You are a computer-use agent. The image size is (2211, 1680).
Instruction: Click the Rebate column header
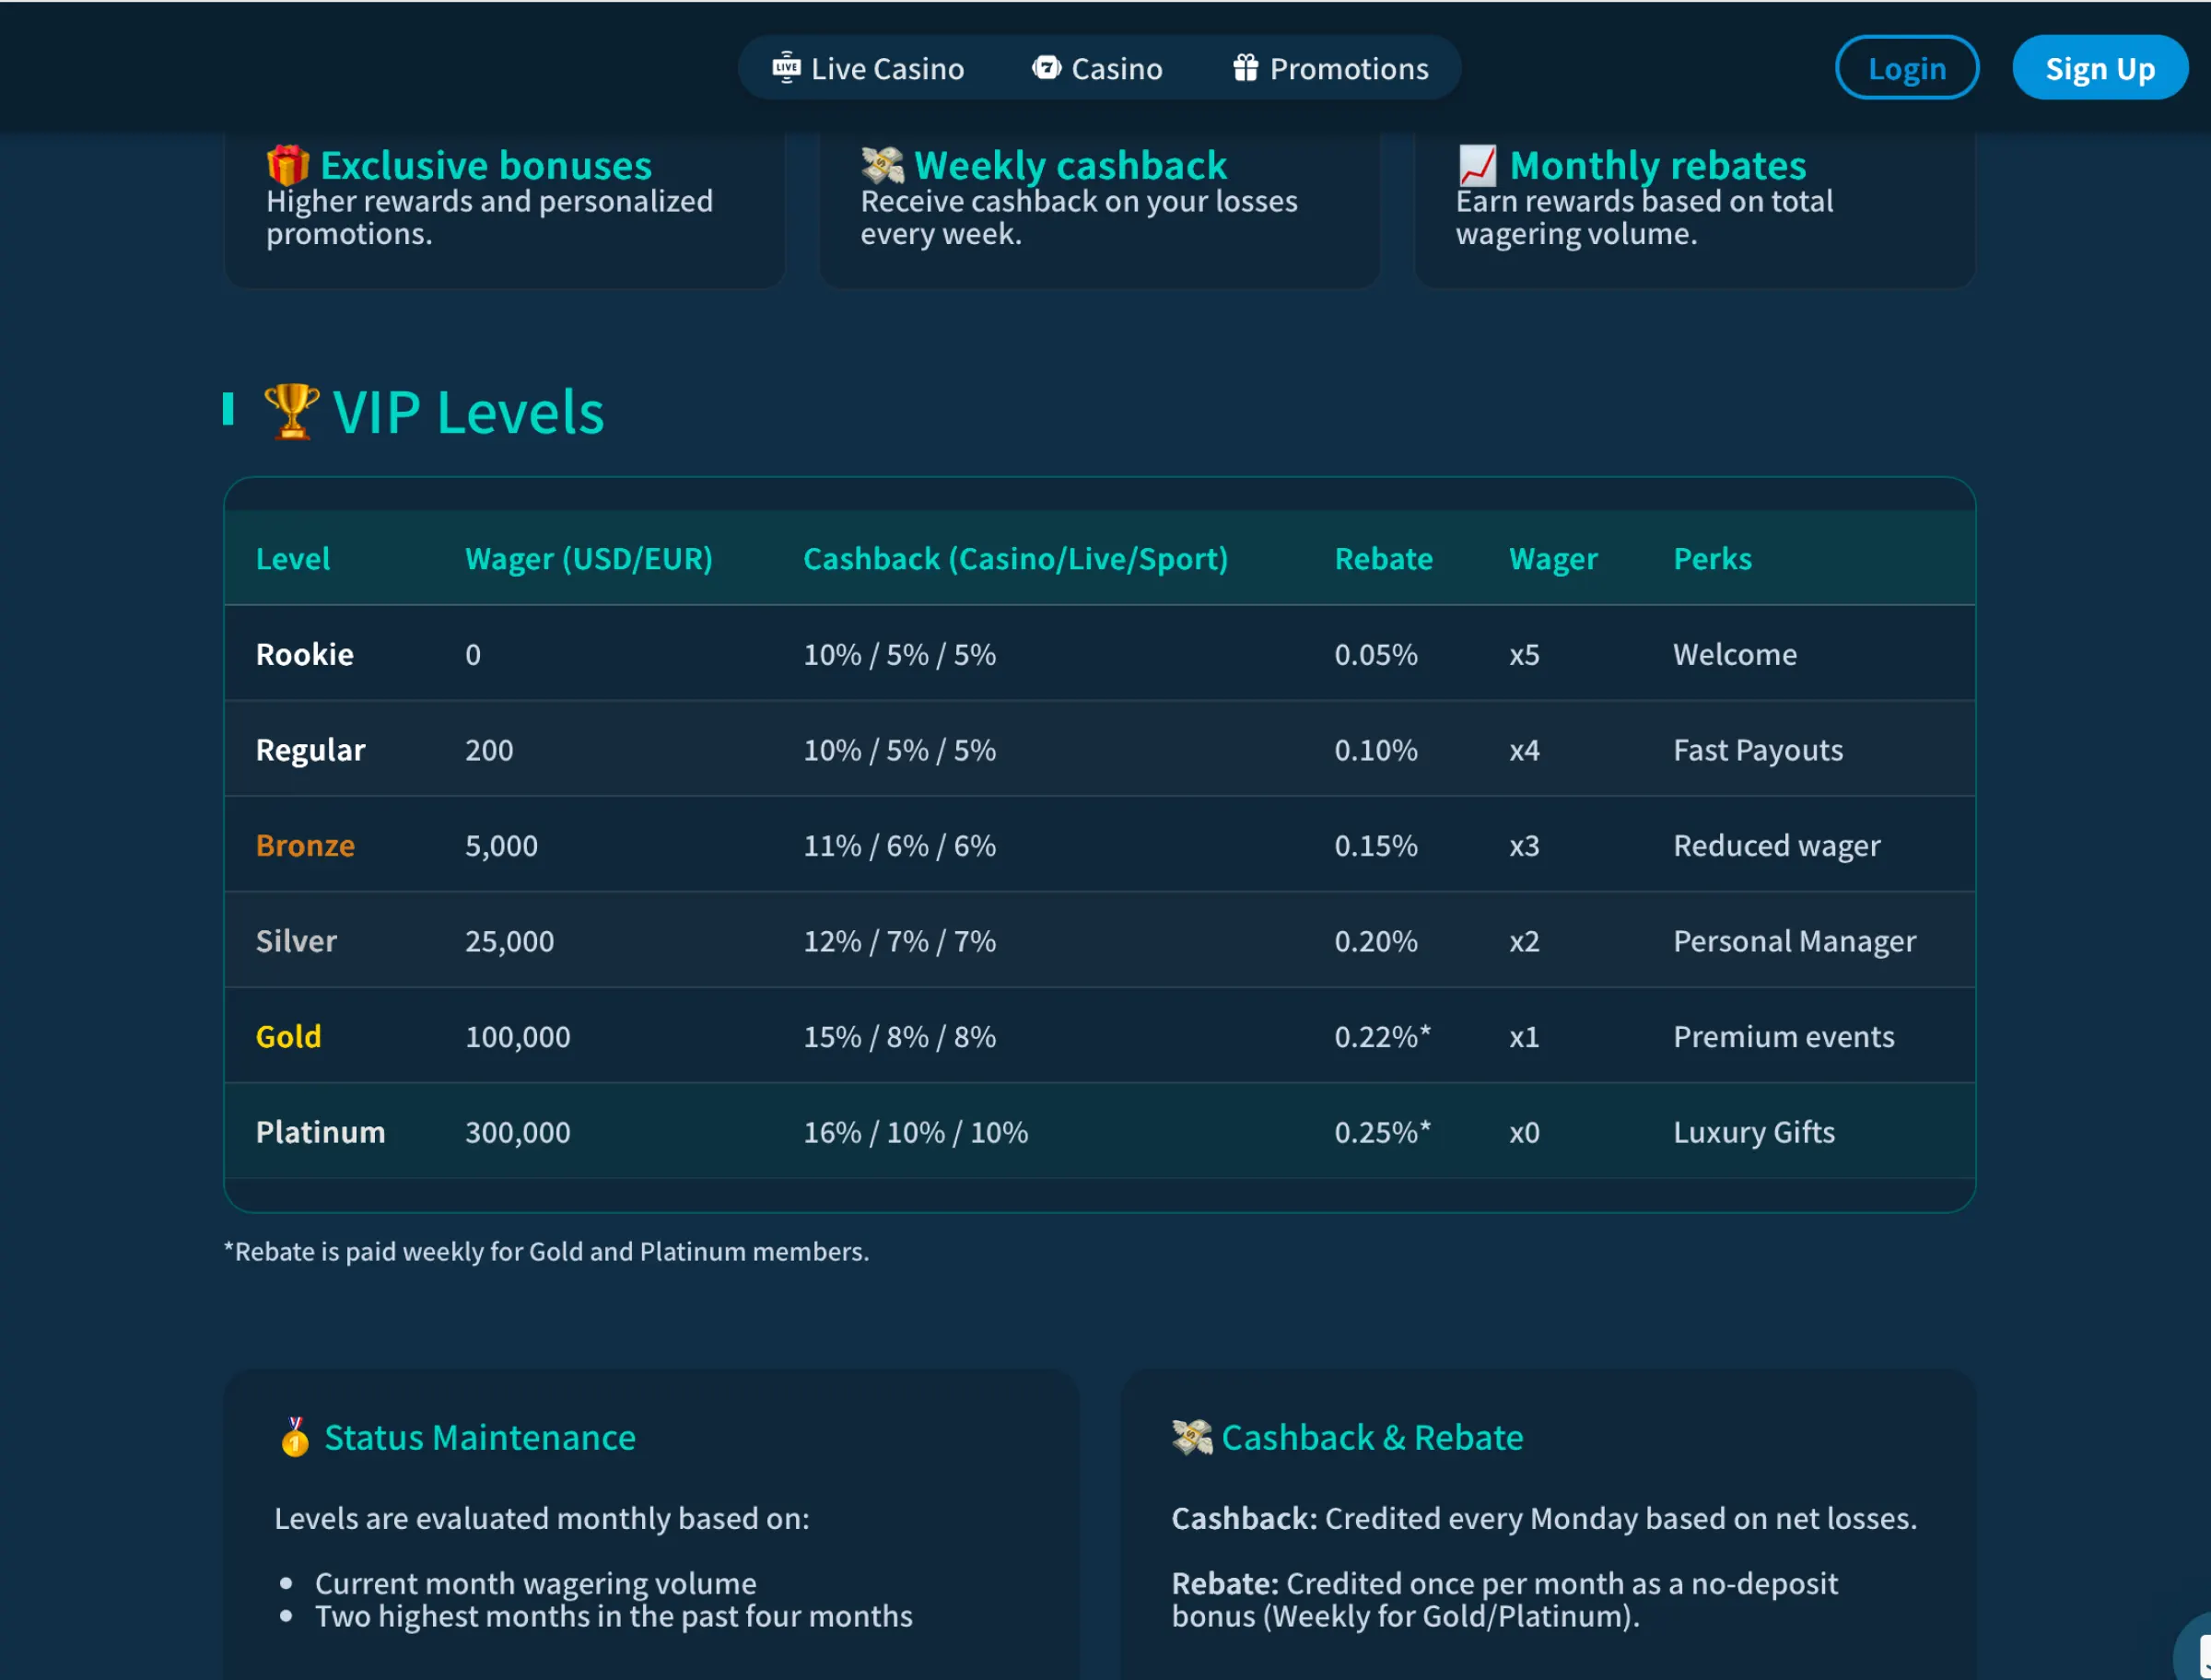pos(1383,558)
